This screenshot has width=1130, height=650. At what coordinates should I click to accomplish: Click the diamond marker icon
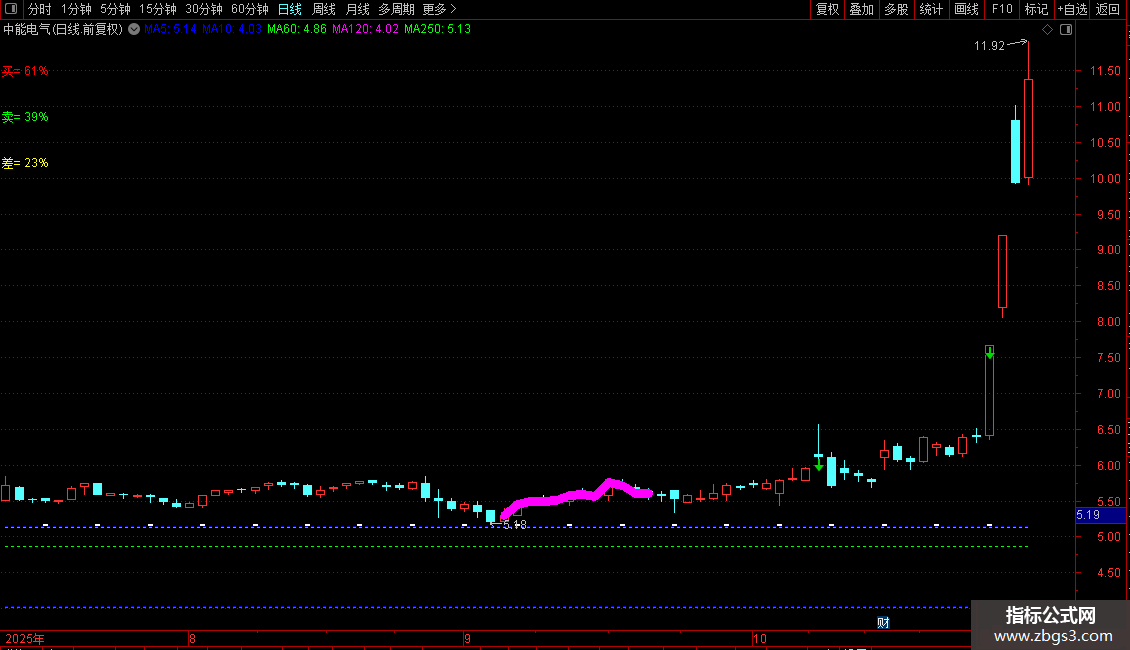(1048, 30)
